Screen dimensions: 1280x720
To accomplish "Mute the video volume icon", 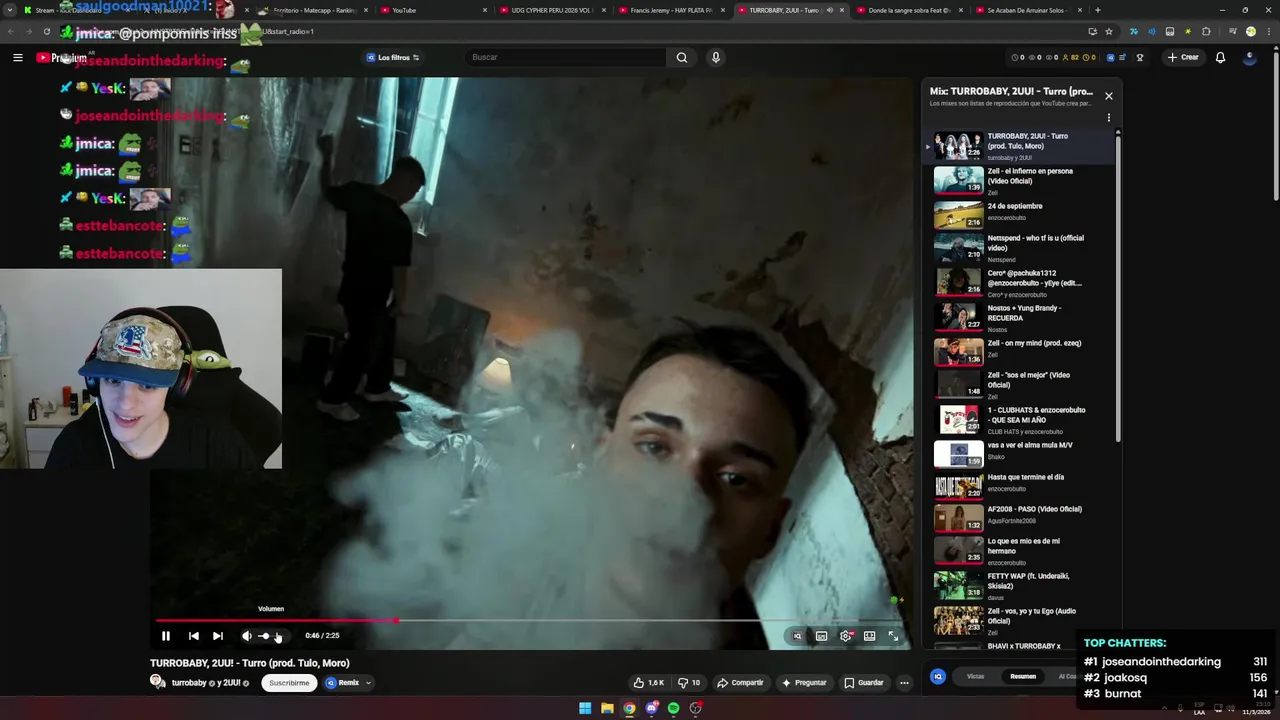I will [x=247, y=636].
